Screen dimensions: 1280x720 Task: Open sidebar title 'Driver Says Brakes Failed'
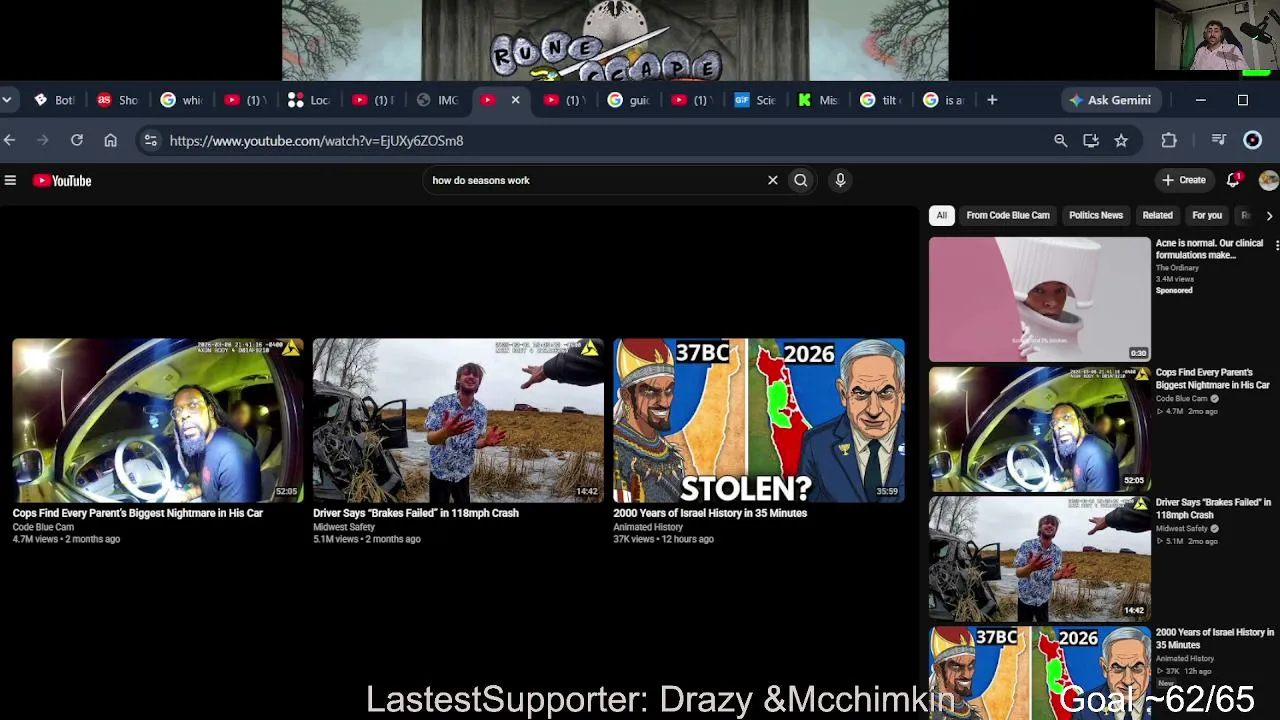1213,509
